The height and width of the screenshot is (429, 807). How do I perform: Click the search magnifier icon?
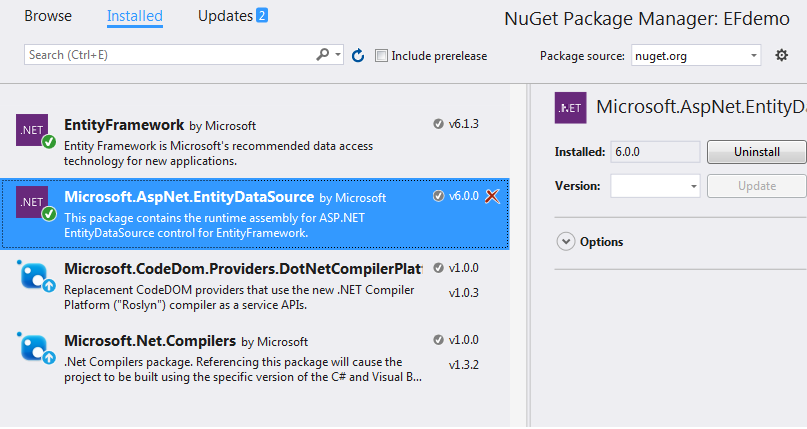pos(323,55)
